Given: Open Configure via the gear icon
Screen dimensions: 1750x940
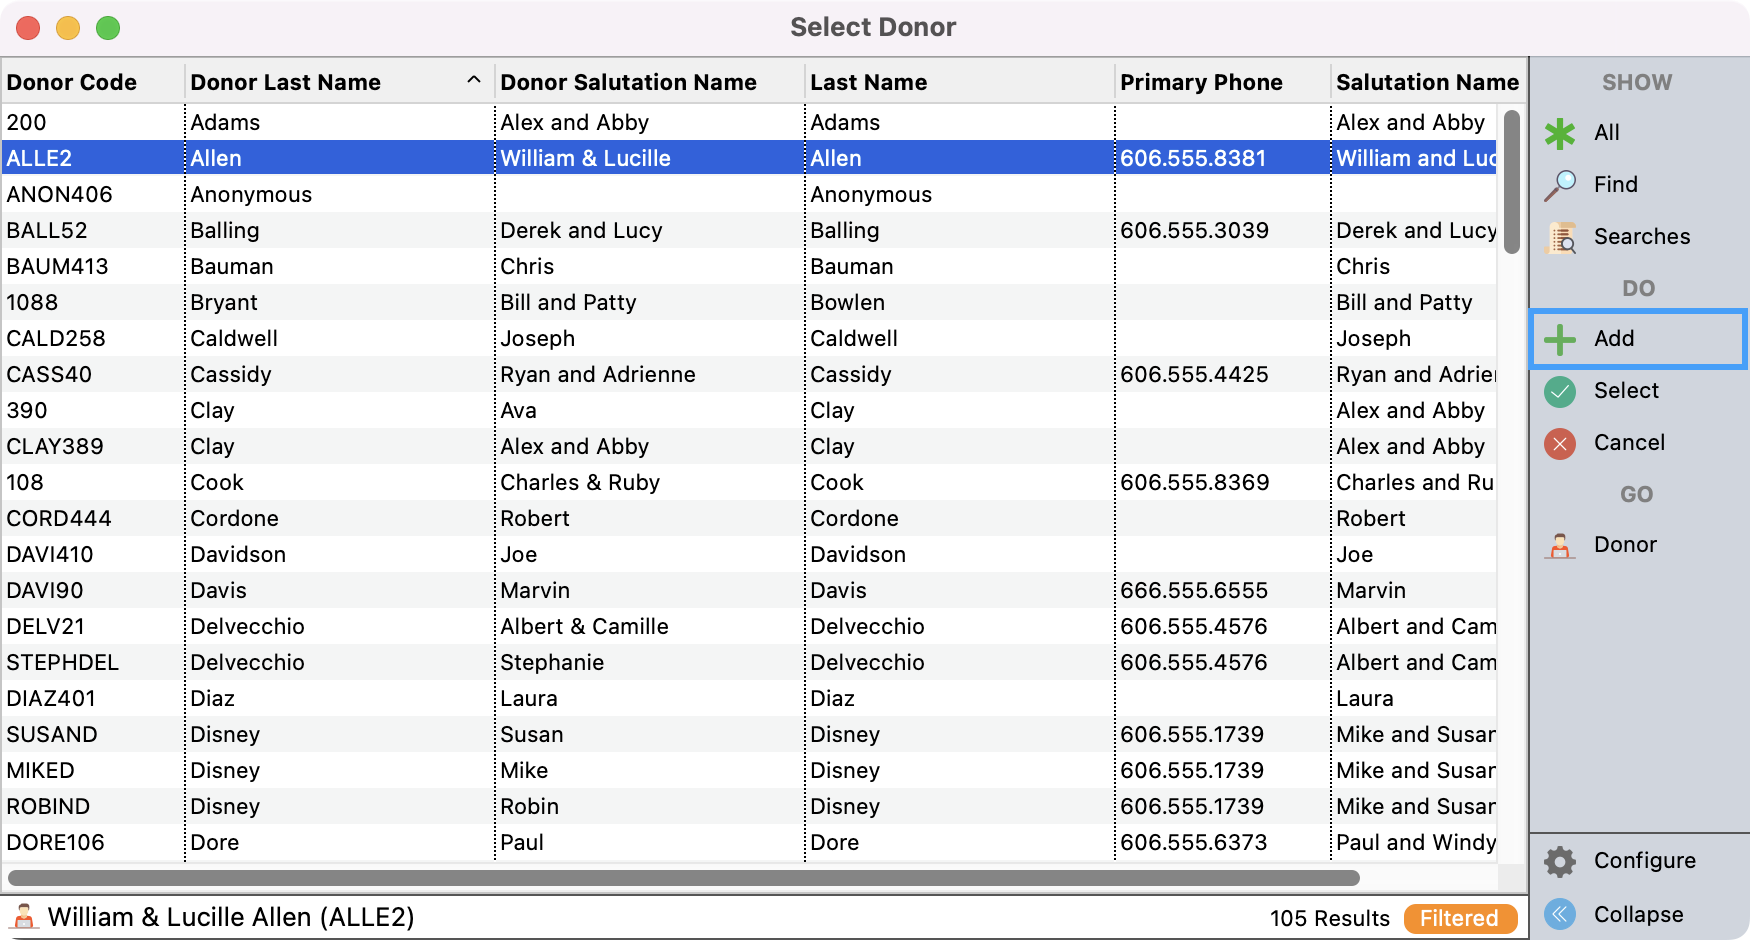Looking at the screenshot, I should tap(1560, 861).
